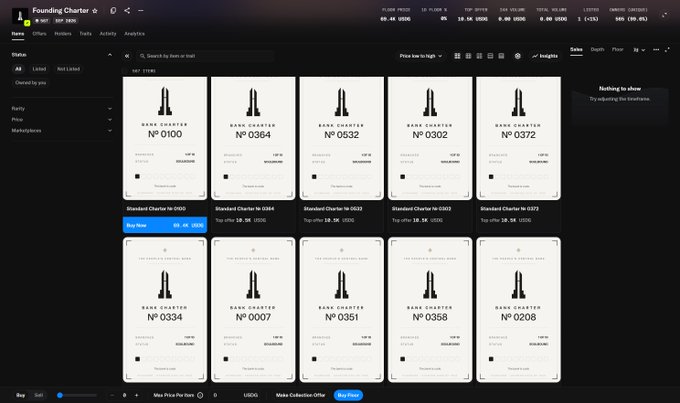
Task: Open the Price low to high sort dropdown
Action: pos(421,56)
